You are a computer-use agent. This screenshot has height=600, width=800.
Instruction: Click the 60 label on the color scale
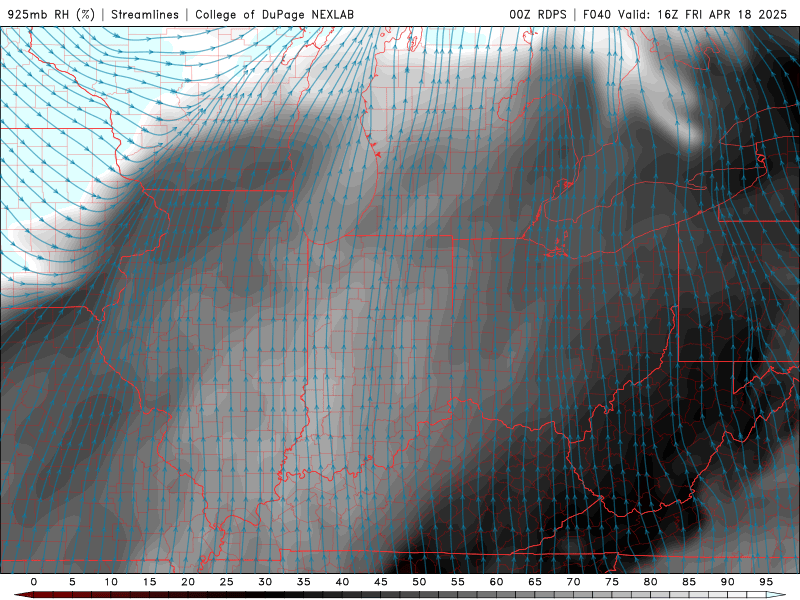coord(496,582)
